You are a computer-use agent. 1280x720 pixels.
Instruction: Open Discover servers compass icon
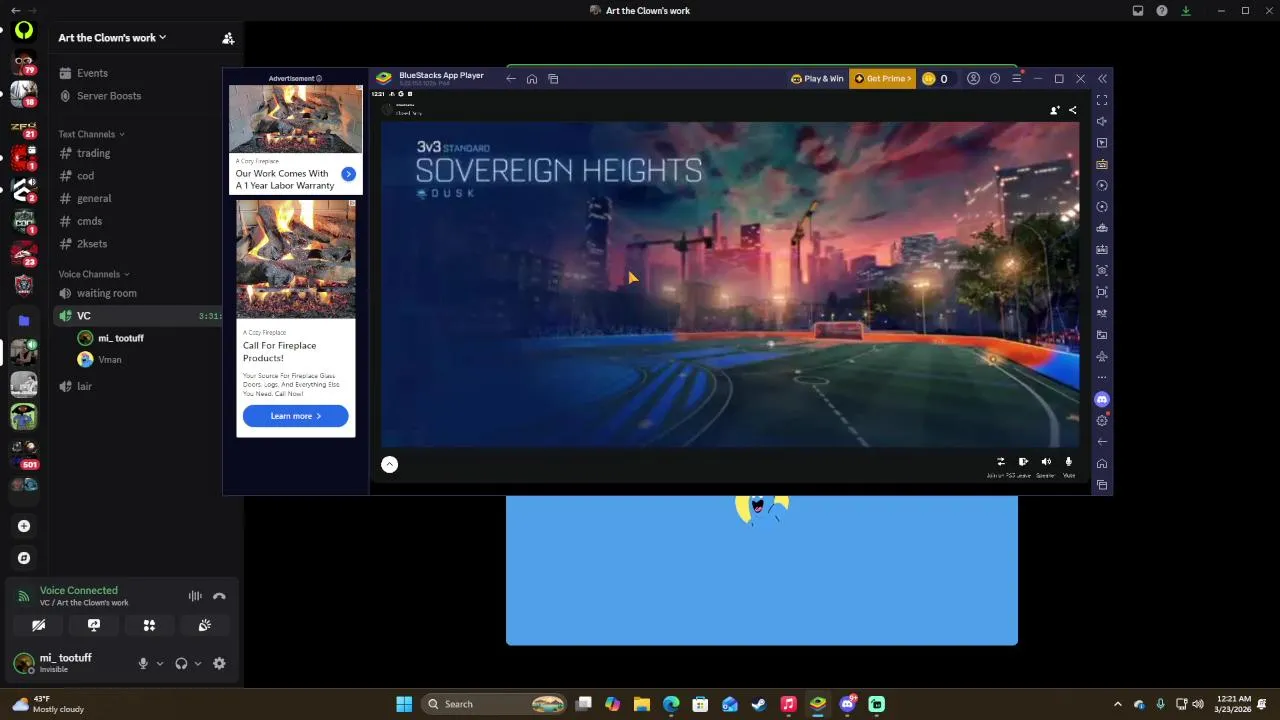coord(24,558)
